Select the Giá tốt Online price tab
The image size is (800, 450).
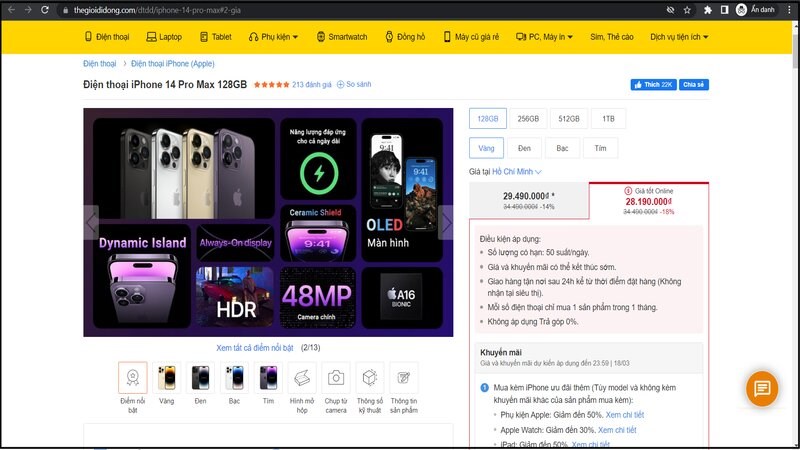[648, 201]
